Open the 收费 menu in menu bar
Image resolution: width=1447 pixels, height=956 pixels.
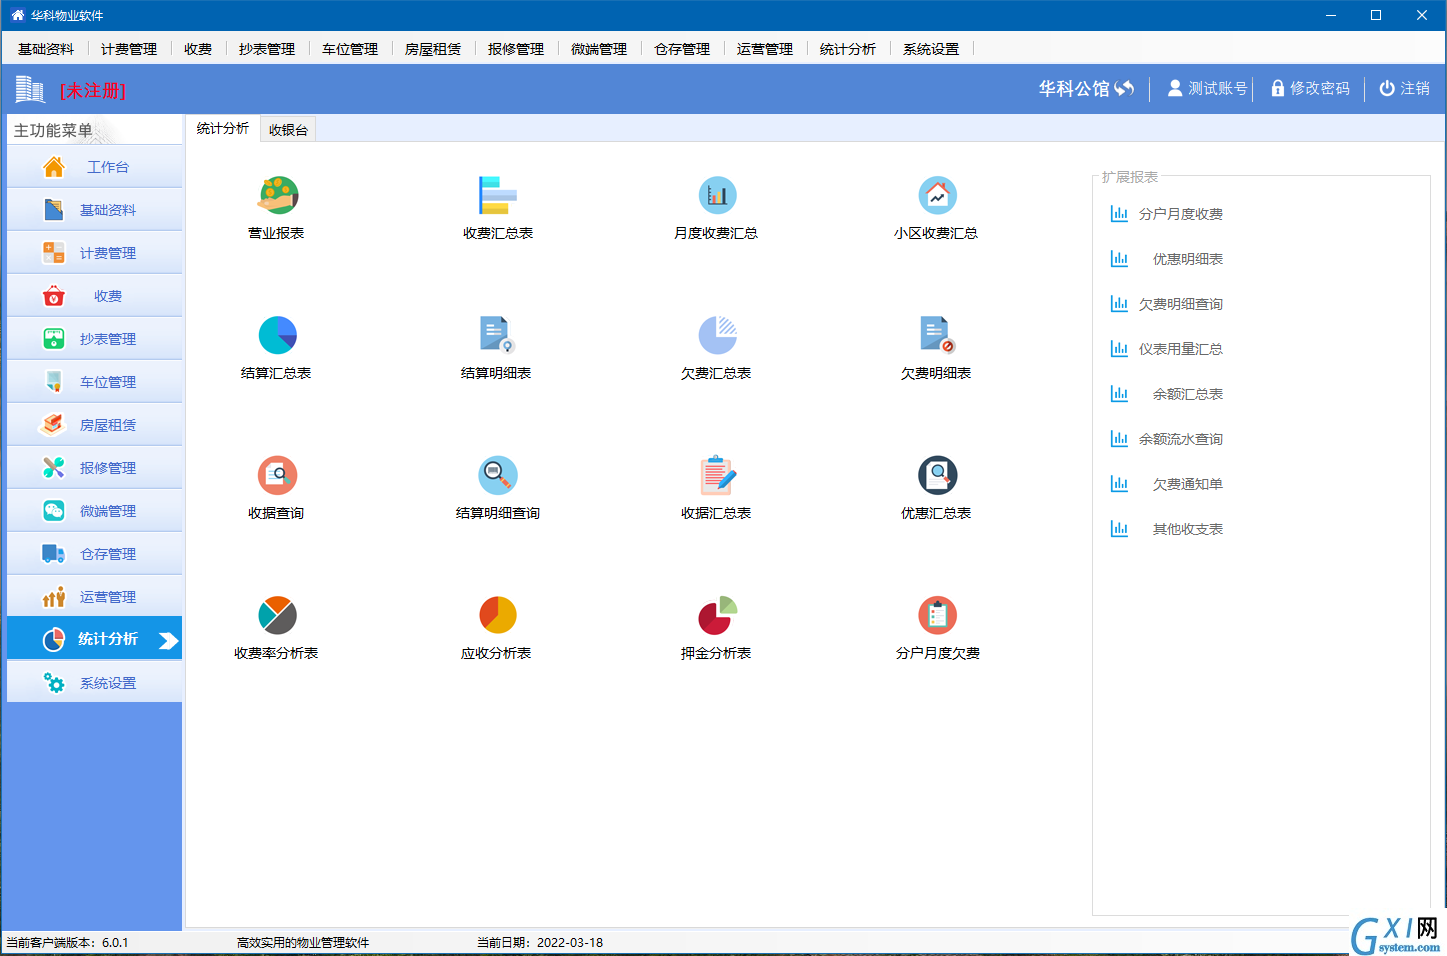198,49
